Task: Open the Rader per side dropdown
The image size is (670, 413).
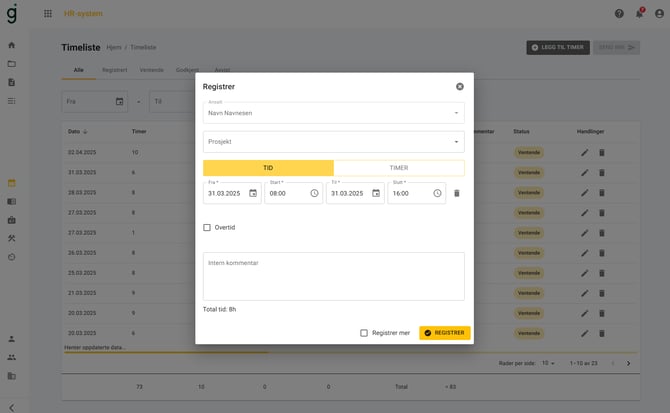Action: tap(550, 363)
